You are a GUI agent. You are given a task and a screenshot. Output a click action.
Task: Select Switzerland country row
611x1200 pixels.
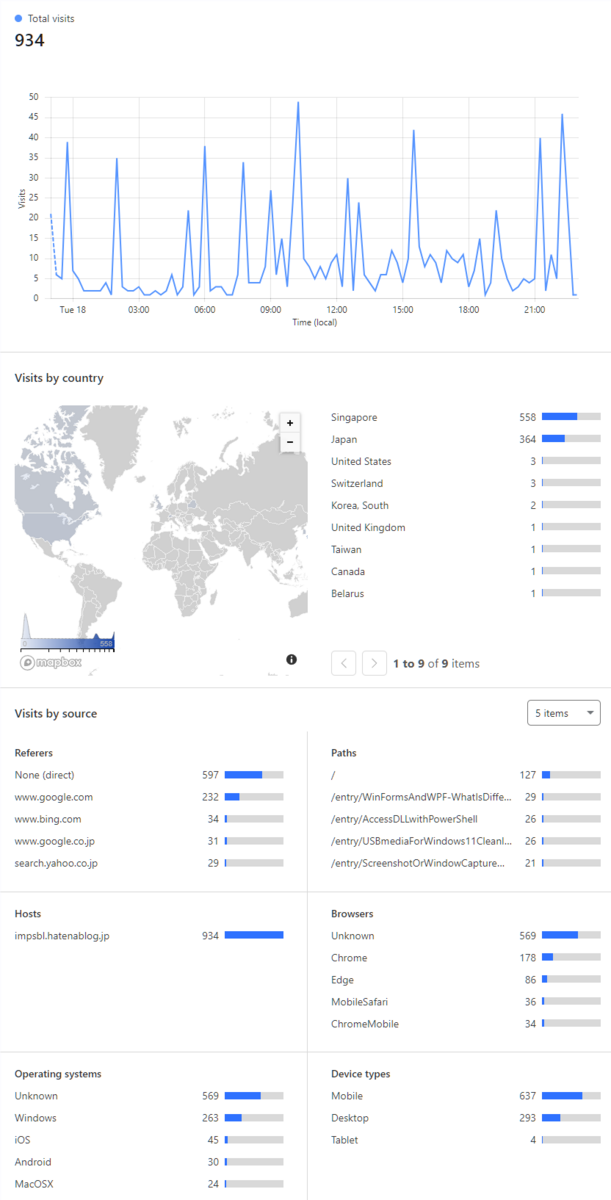click(x=466, y=483)
